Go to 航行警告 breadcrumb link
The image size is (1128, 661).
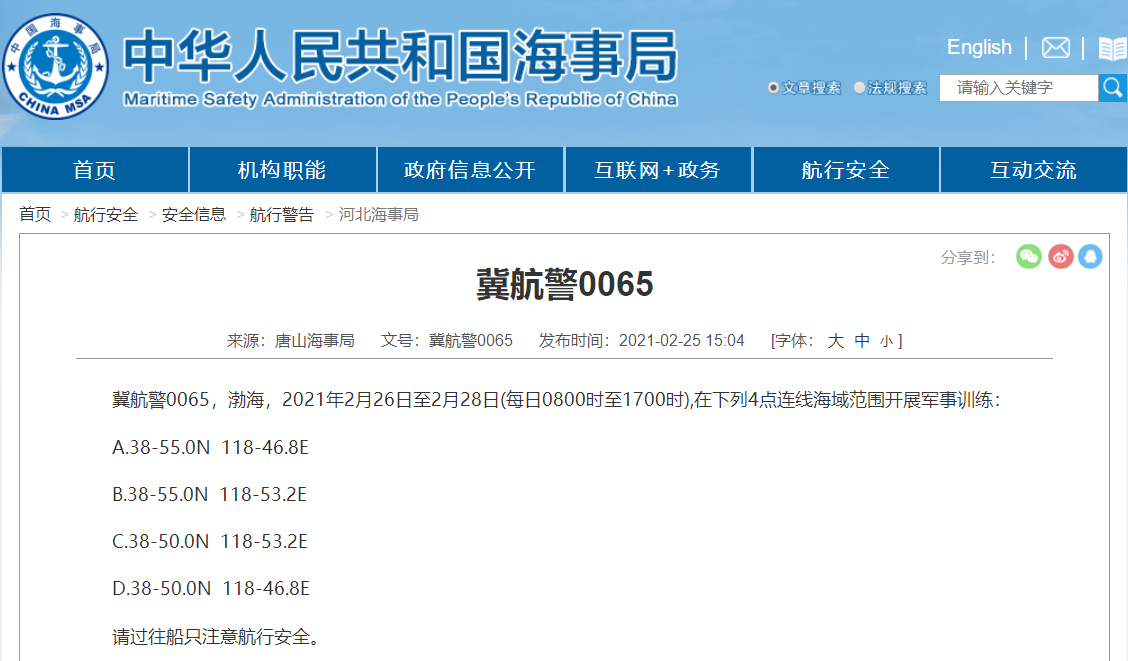tap(281, 214)
